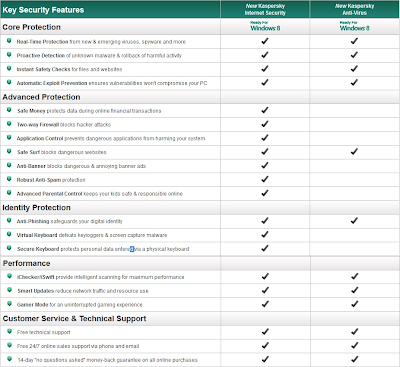The image size is (400, 367).
Task: Click Anti-Banner feature text
Action: pos(81,166)
